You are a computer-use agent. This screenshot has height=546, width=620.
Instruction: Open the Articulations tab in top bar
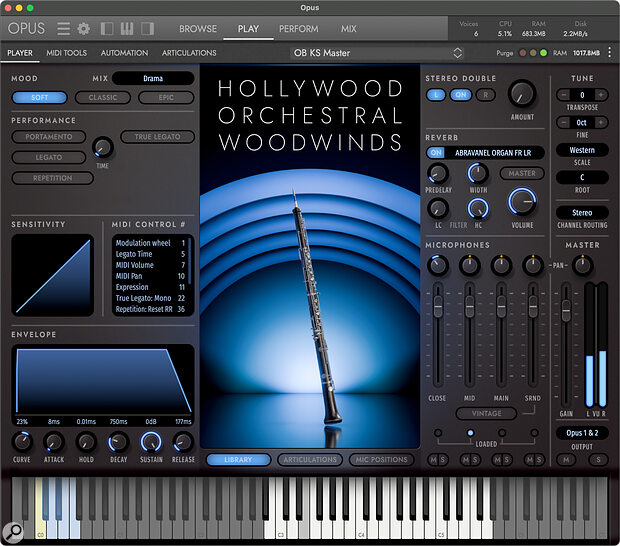[189, 53]
